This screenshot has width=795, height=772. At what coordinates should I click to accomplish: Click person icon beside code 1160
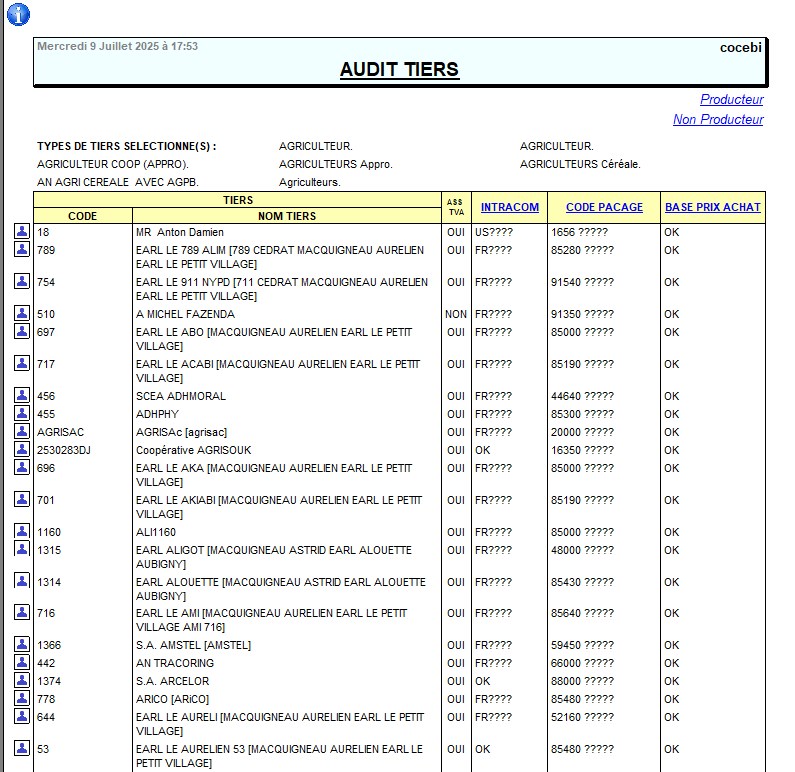(x=22, y=531)
